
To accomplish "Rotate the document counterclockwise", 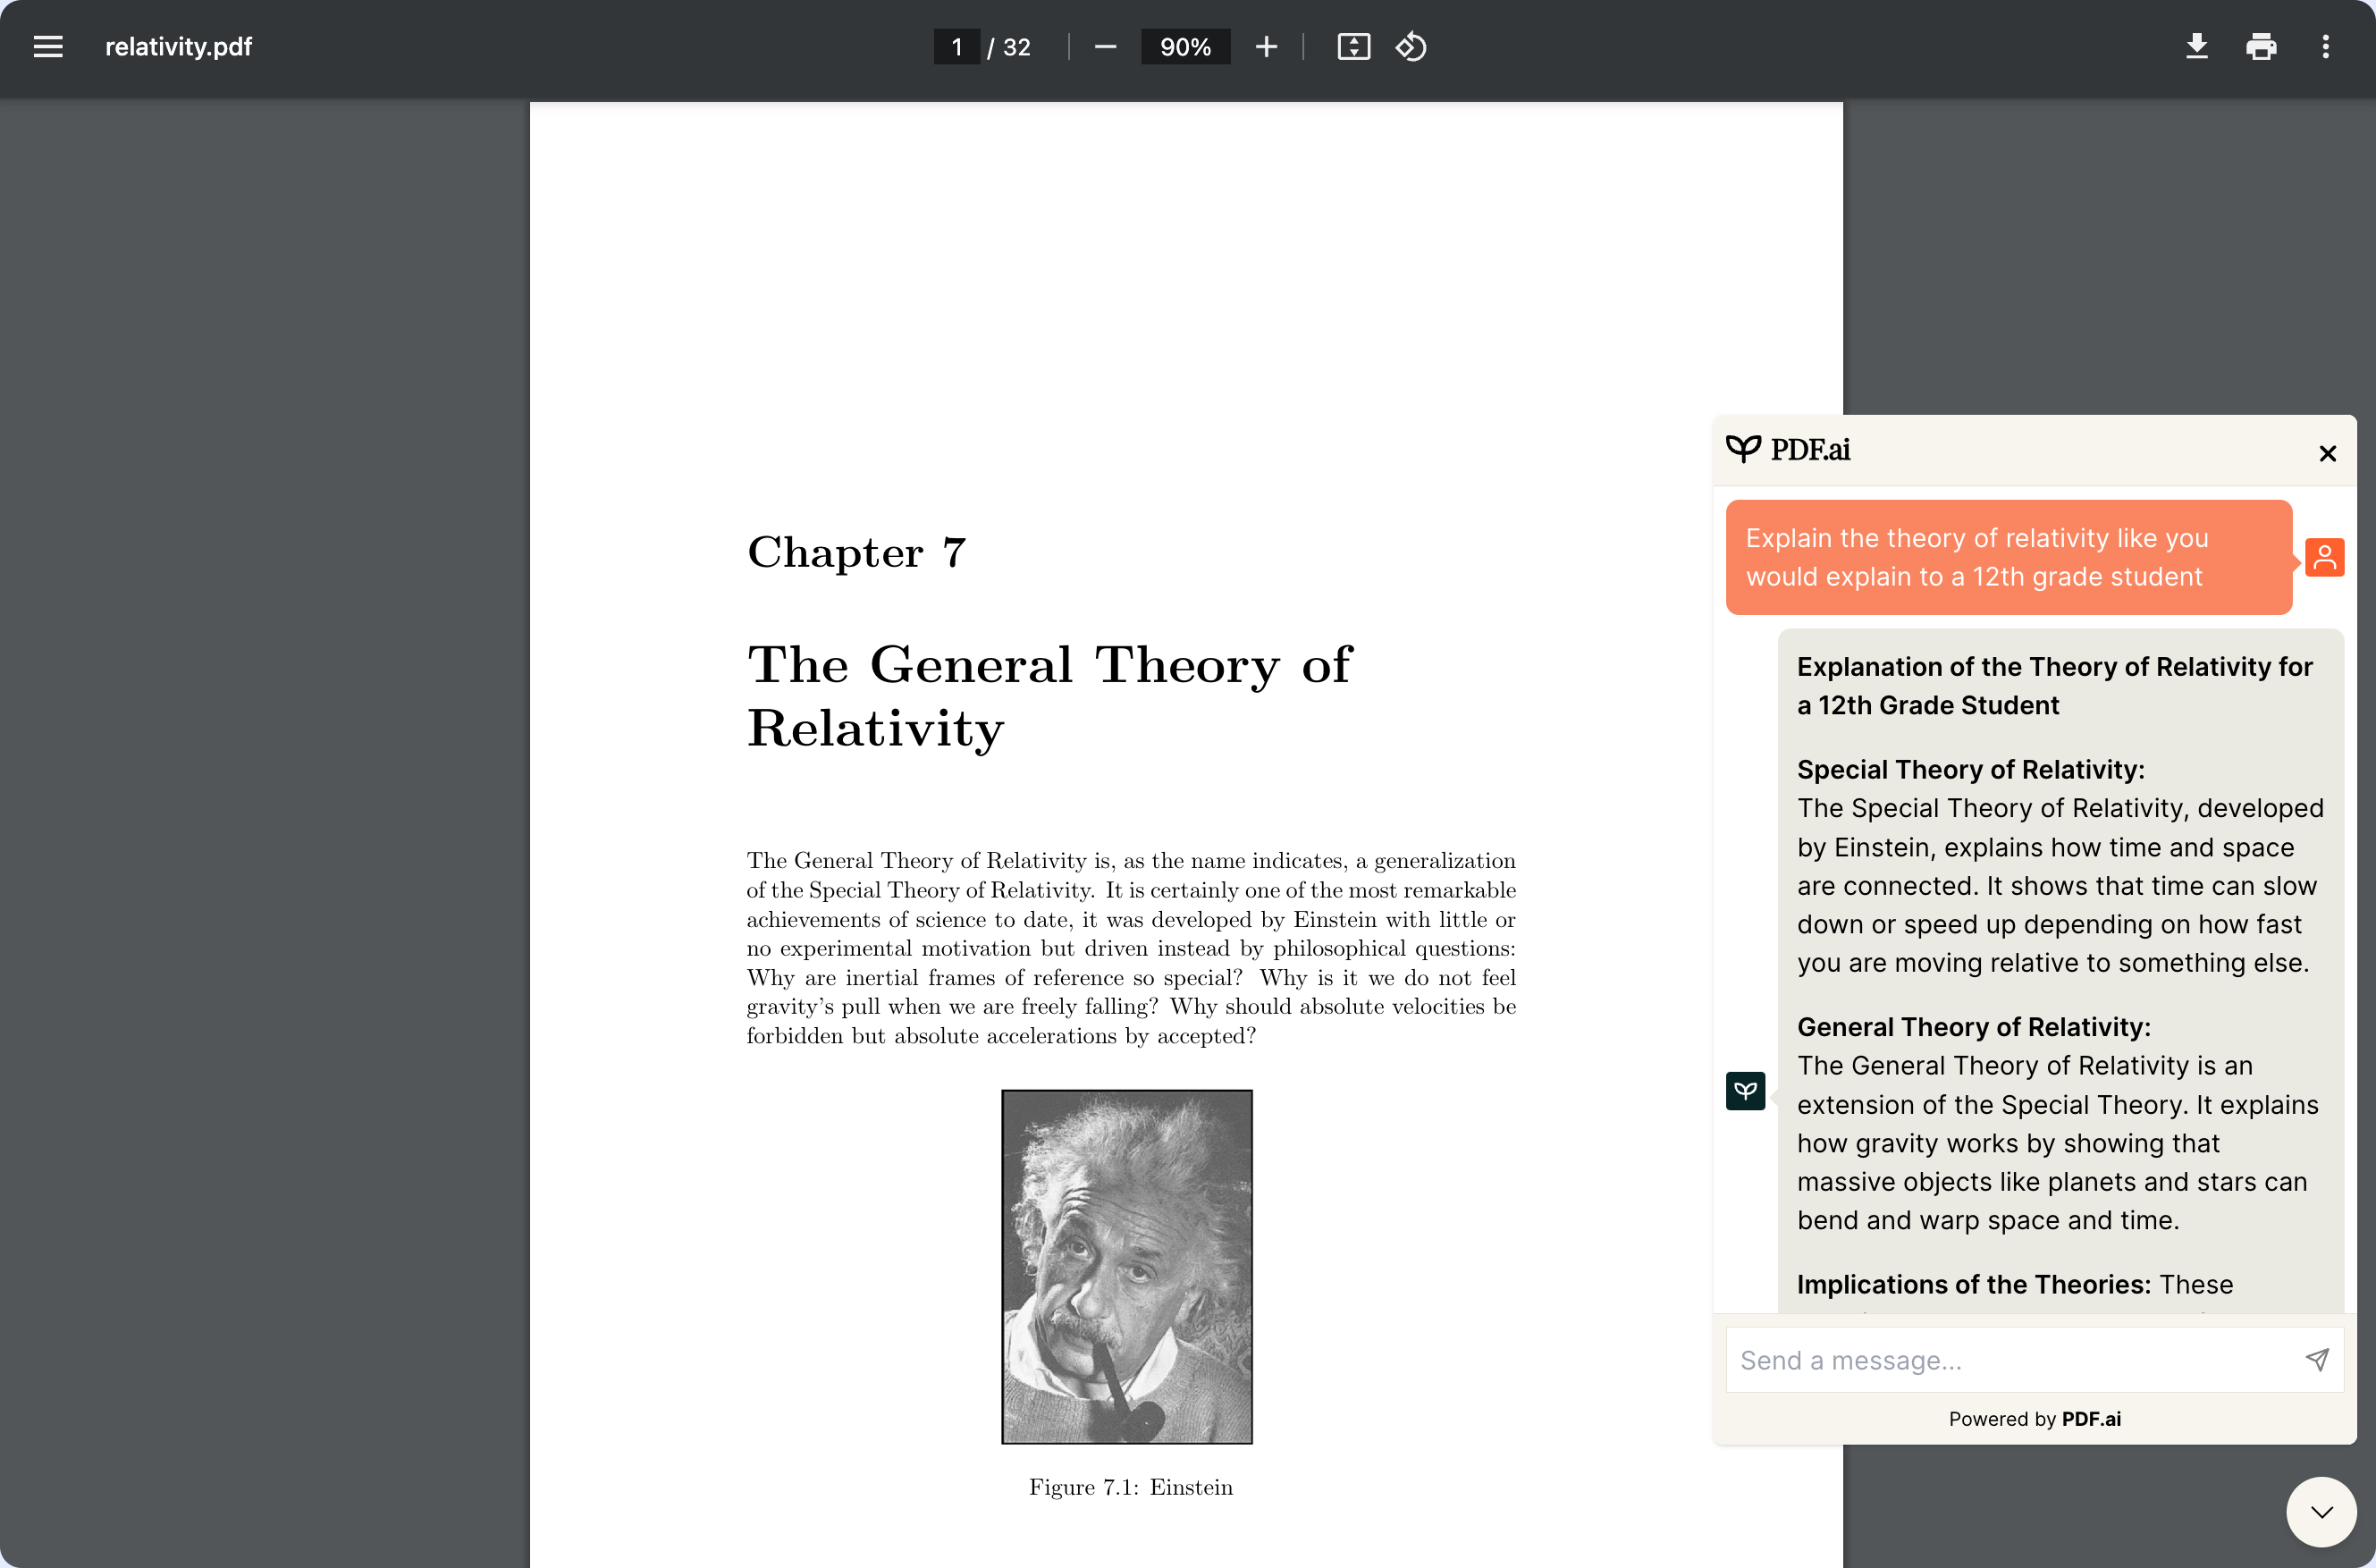I will pyautogui.click(x=1411, y=47).
